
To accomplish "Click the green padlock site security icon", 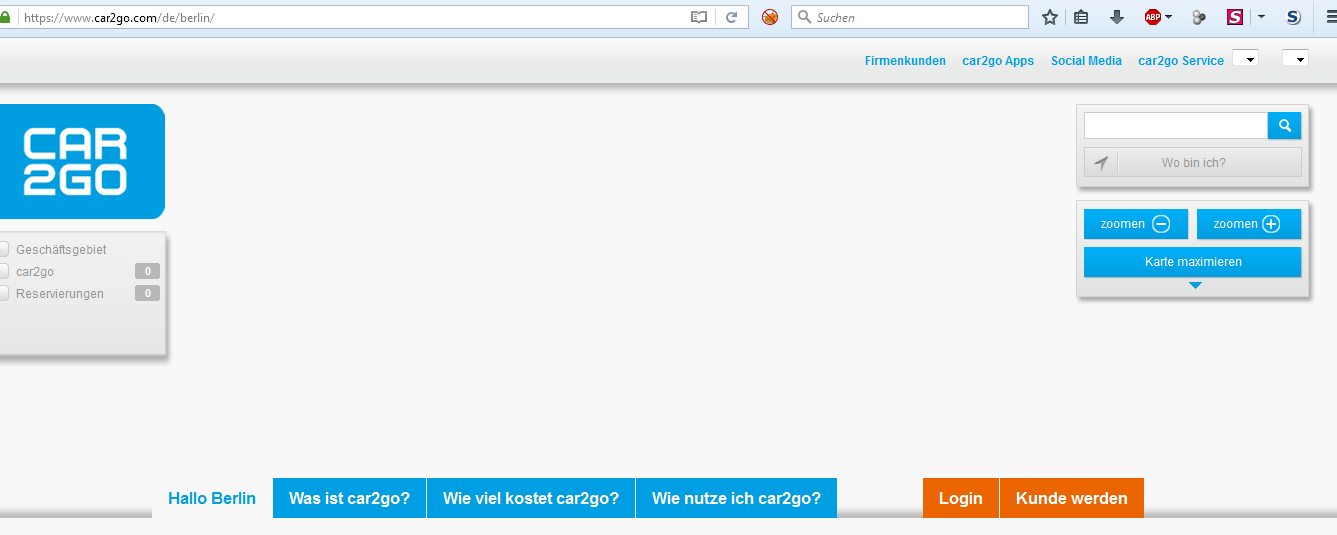I will (x=5, y=17).
